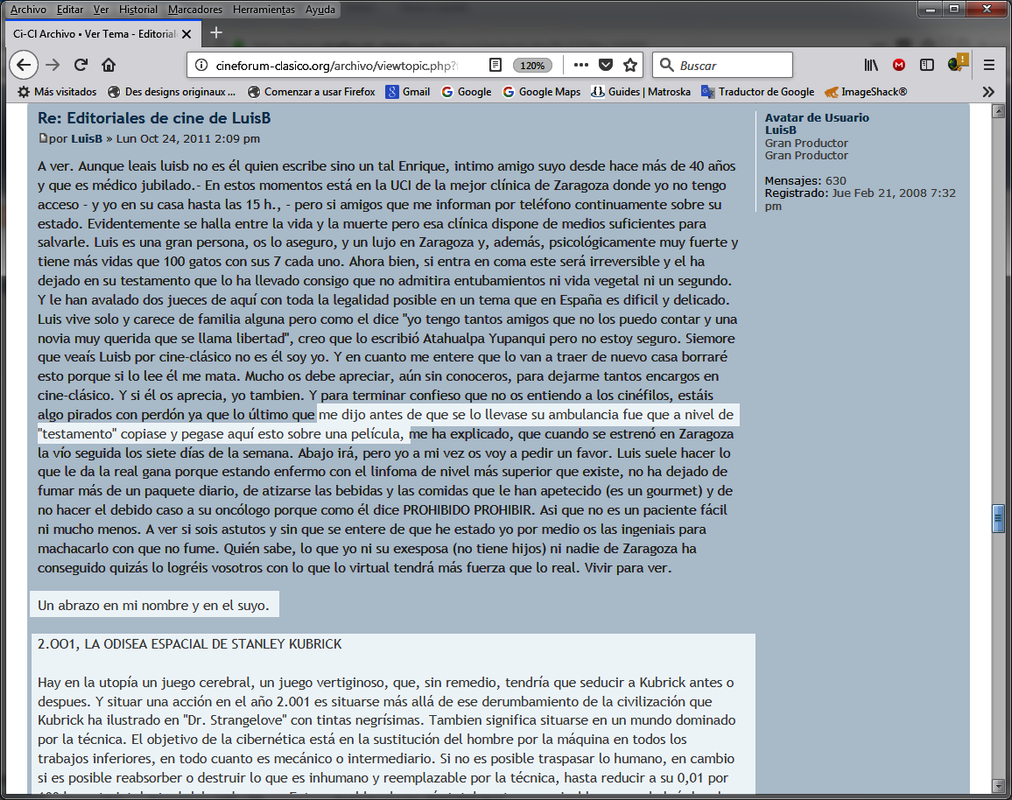1012x800 pixels.
Task: Click vertical scrollbar up arrow
Action: point(998,110)
